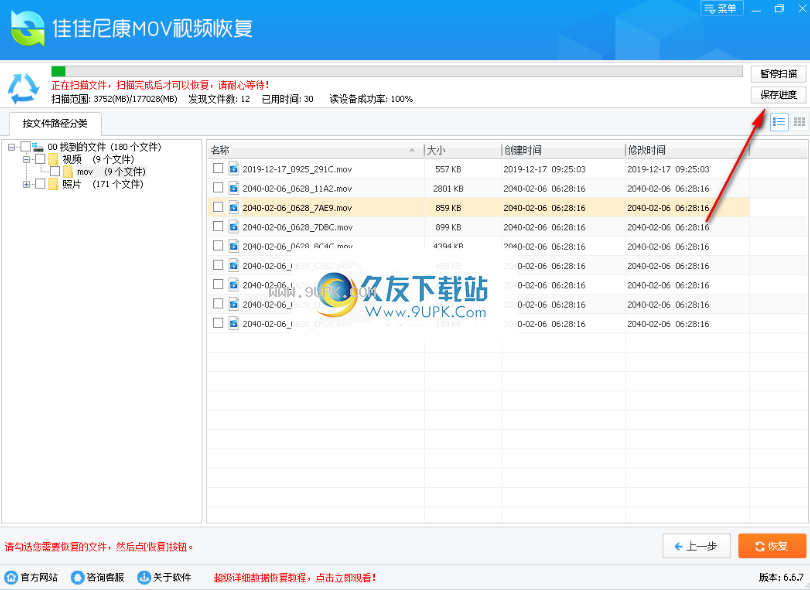Sort by 大小 column header
810x590 pixels.
click(x=462, y=150)
